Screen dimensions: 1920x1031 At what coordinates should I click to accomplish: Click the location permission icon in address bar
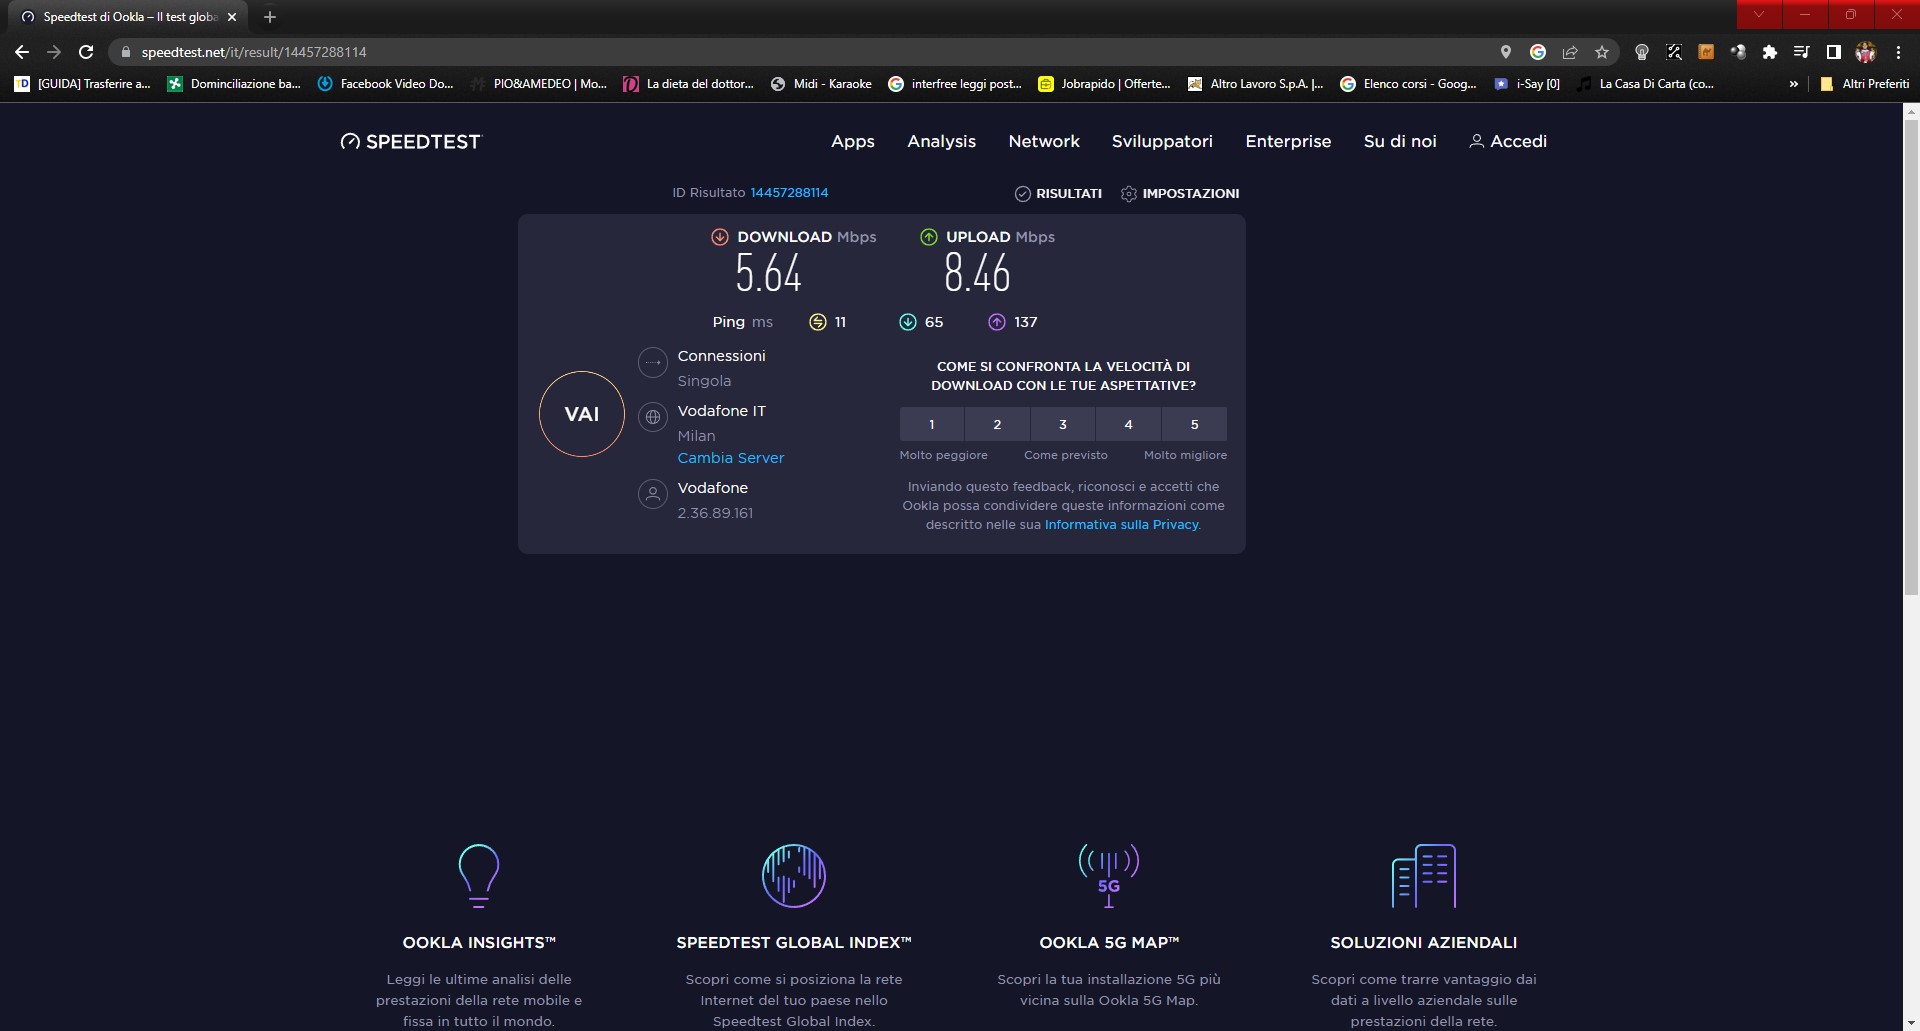pyautogui.click(x=1506, y=52)
